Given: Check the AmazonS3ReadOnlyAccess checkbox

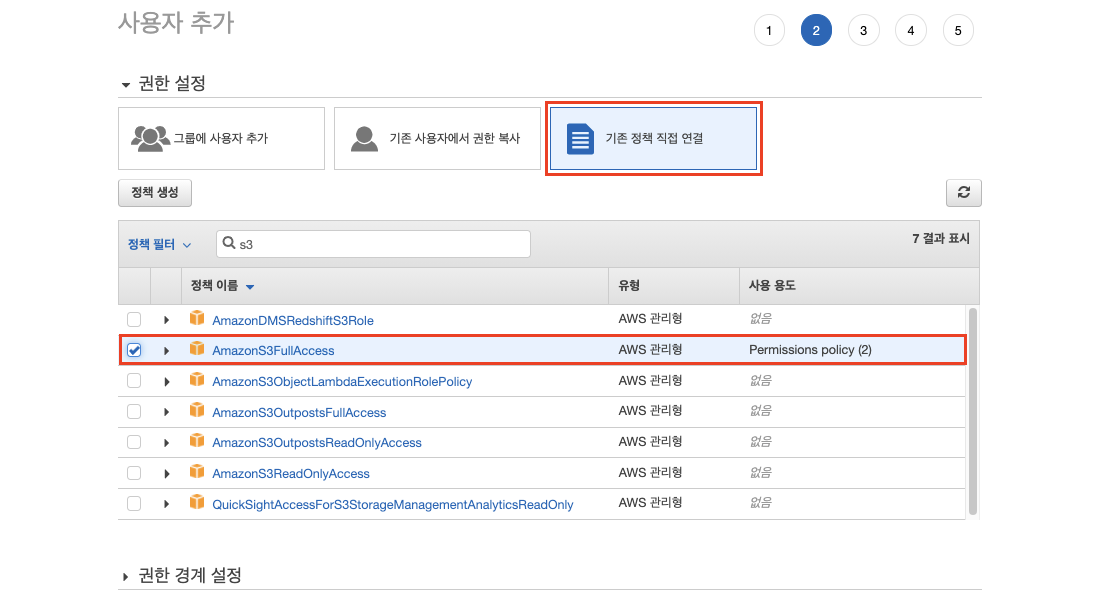Looking at the screenshot, I should (134, 473).
